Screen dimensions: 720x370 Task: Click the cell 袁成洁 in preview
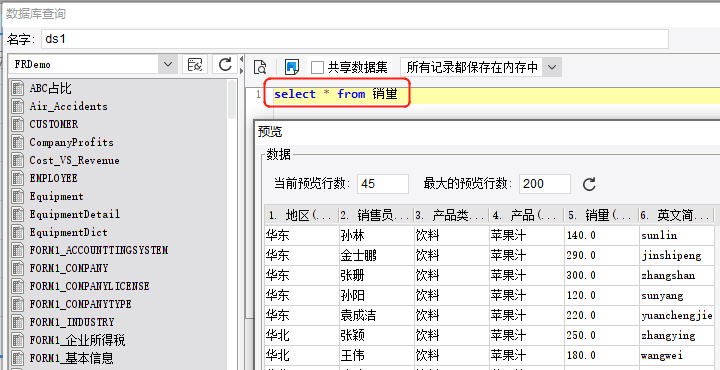tap(377, 315)
